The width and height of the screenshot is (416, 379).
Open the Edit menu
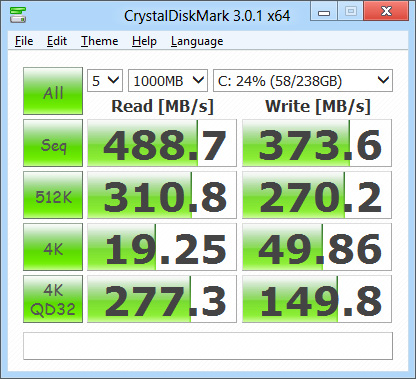coord(57,41)
